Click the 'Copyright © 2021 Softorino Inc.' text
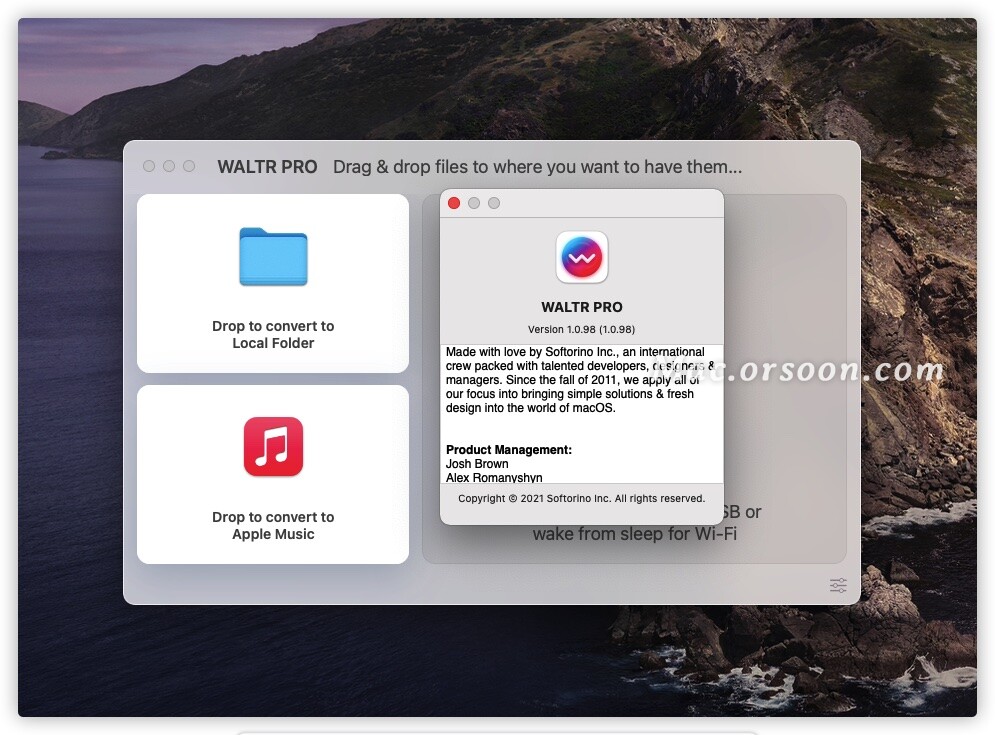The image size is (995, 735). (581, 498)
